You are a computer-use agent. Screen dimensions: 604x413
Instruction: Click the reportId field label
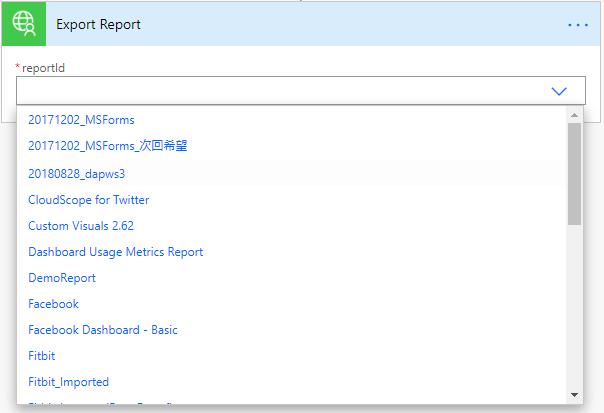tap(43, 68)
